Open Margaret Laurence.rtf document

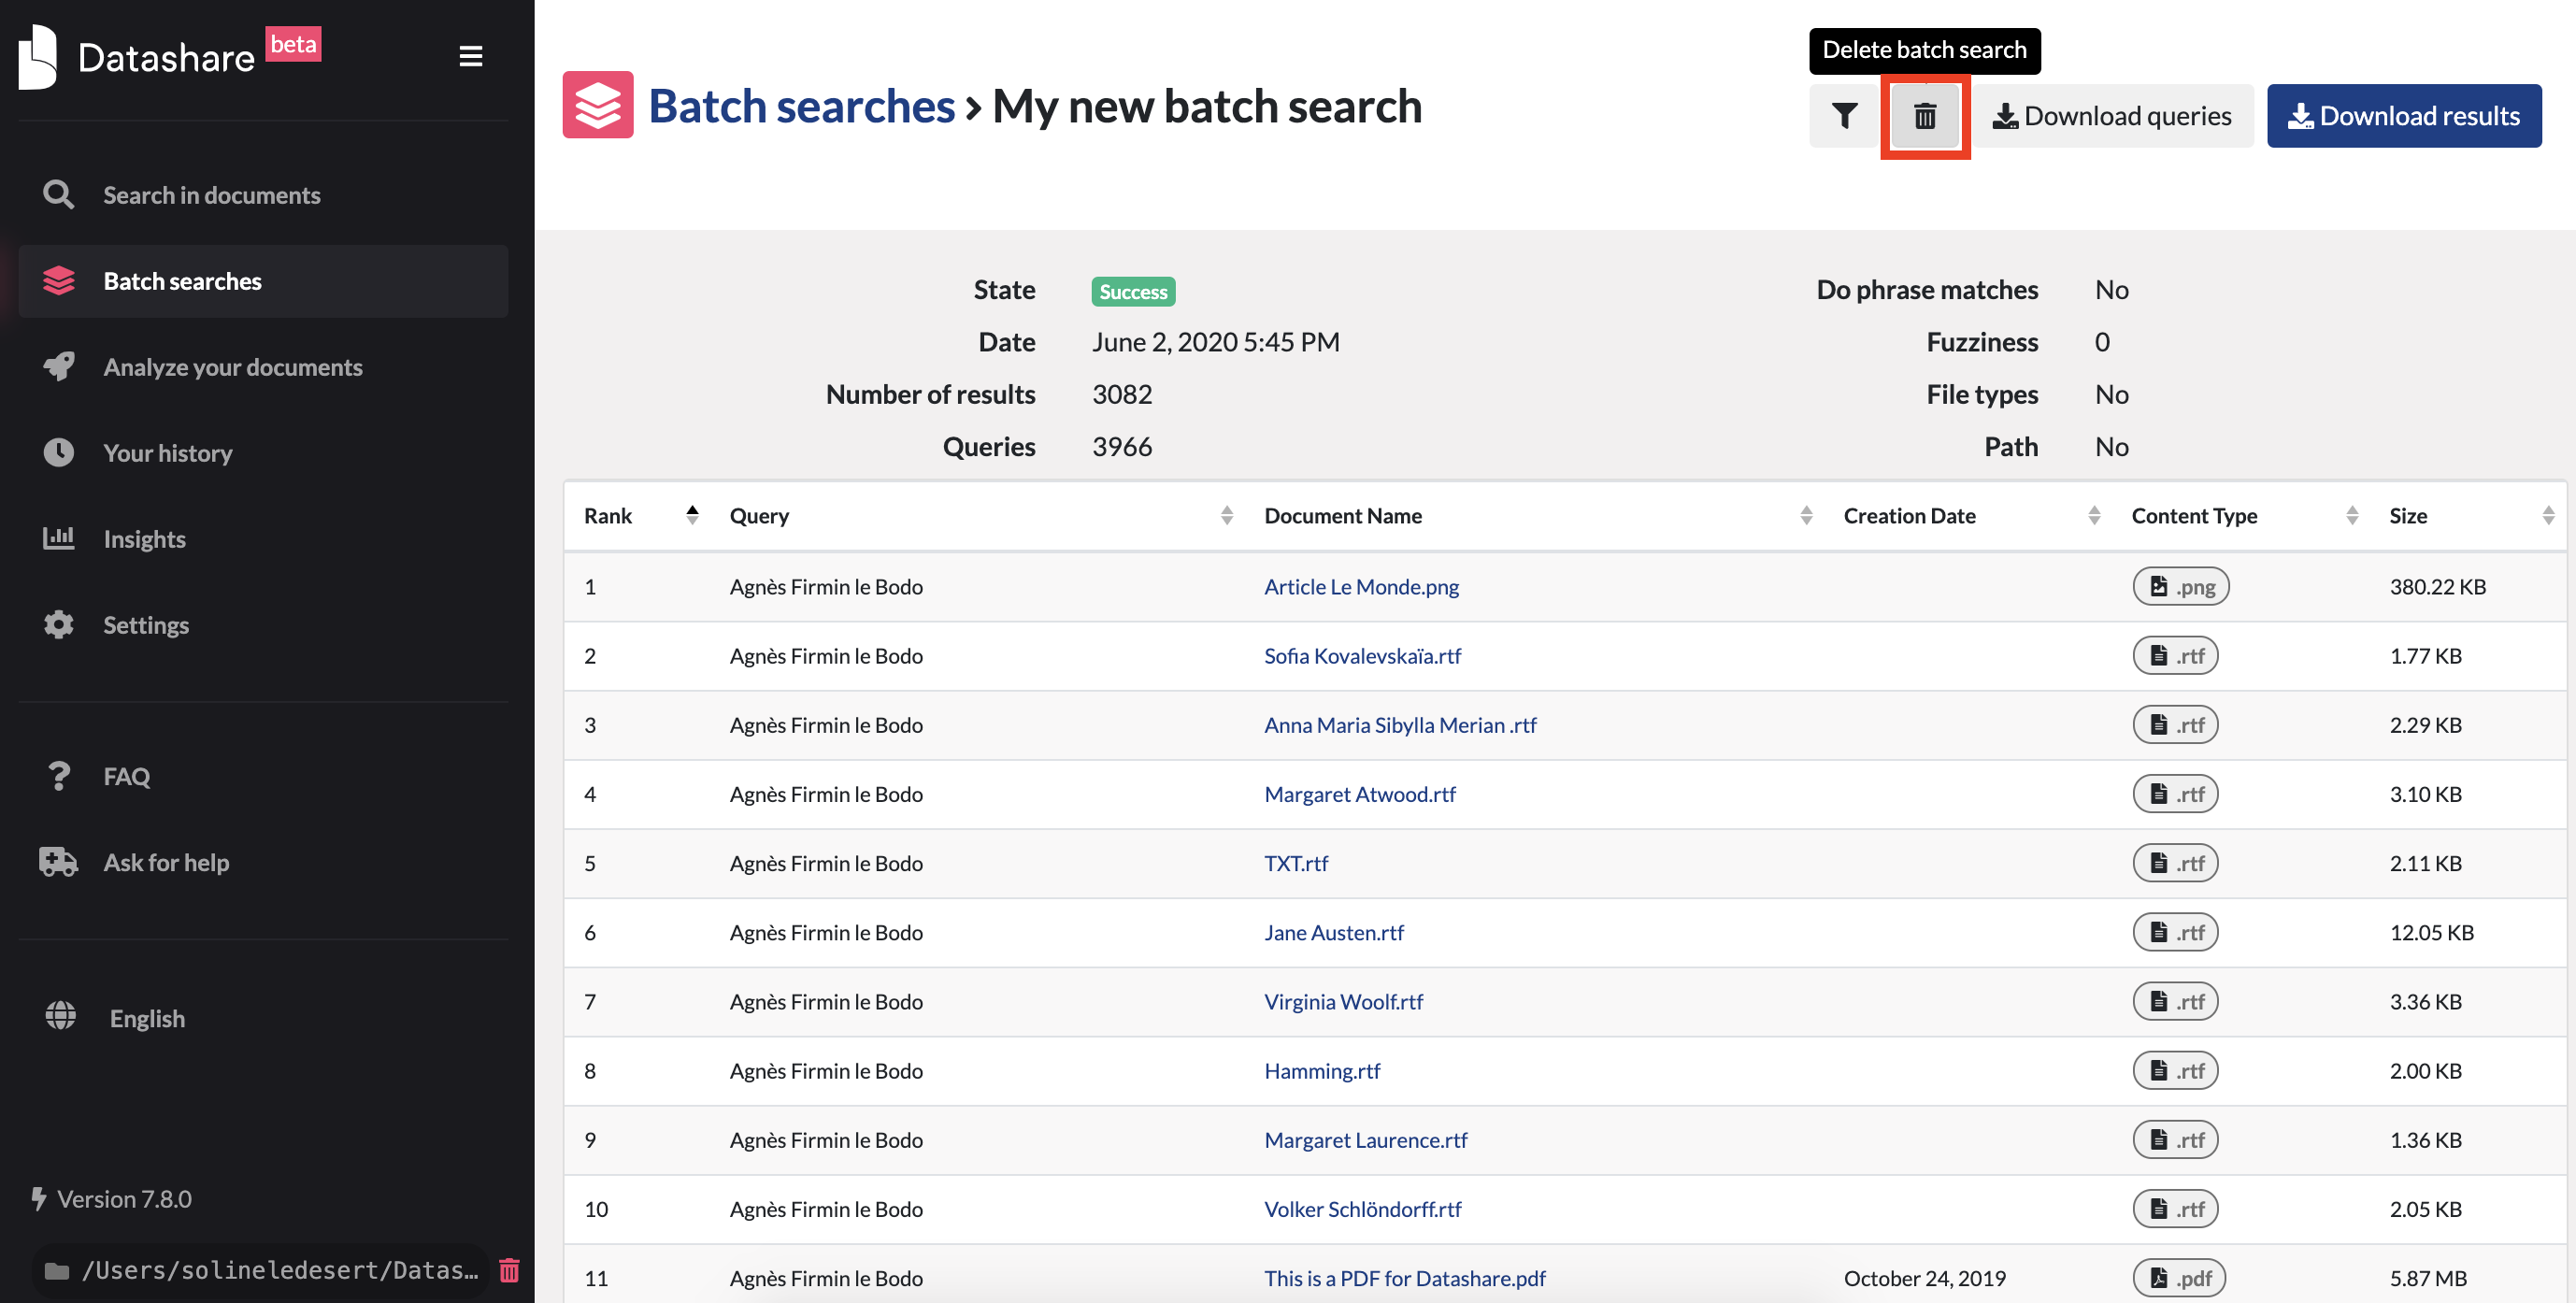1365,1139
